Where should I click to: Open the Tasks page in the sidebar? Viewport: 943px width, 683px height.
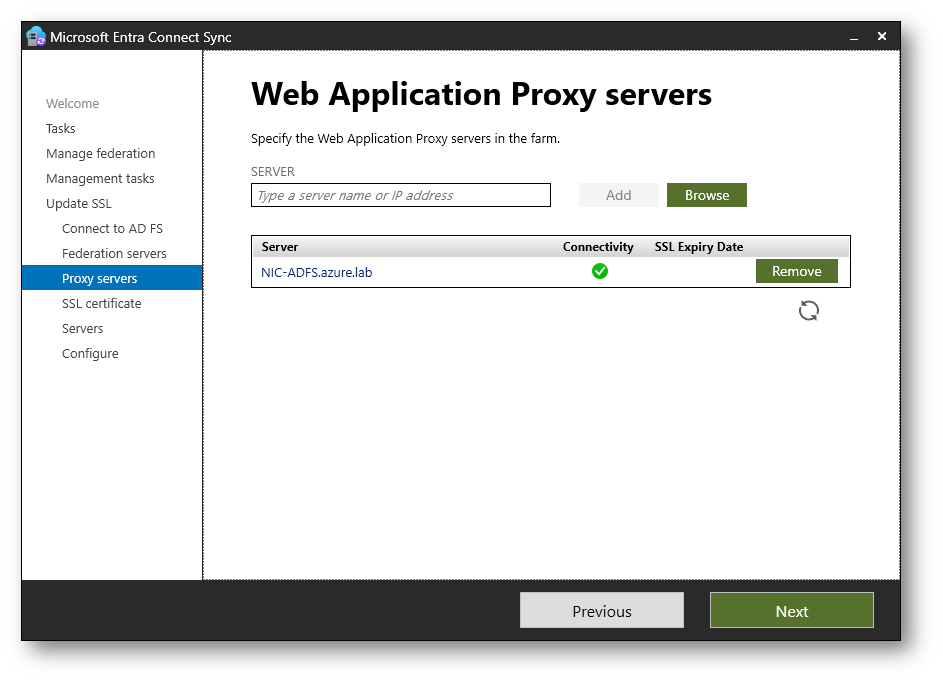point(61,129)
